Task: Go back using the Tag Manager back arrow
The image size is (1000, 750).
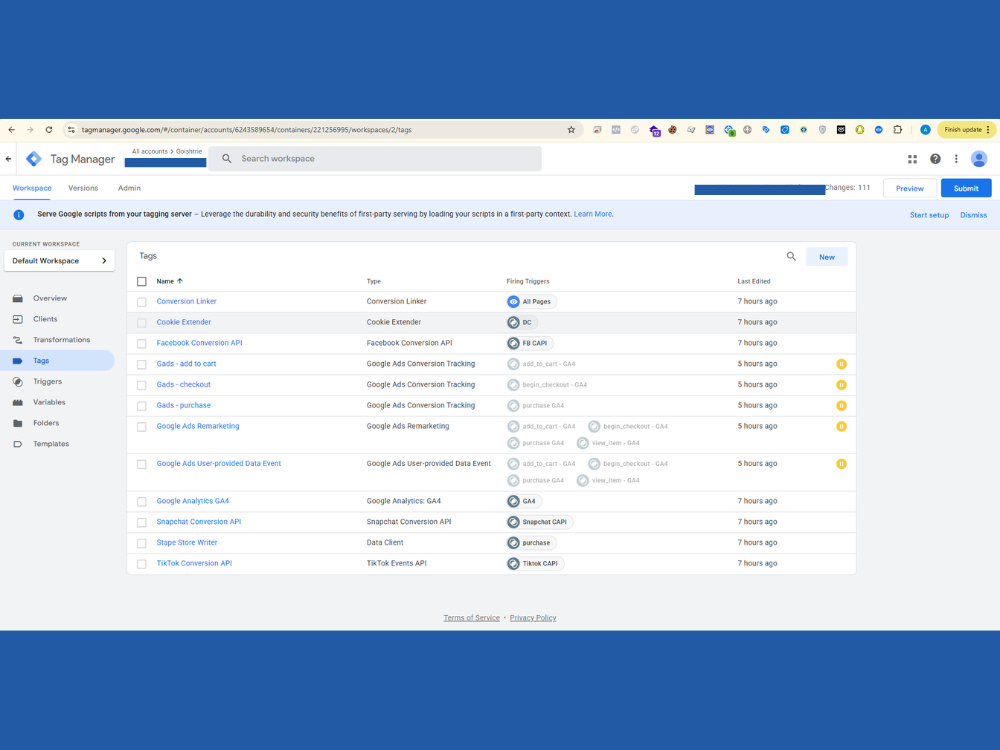Action: coord(8,159)
